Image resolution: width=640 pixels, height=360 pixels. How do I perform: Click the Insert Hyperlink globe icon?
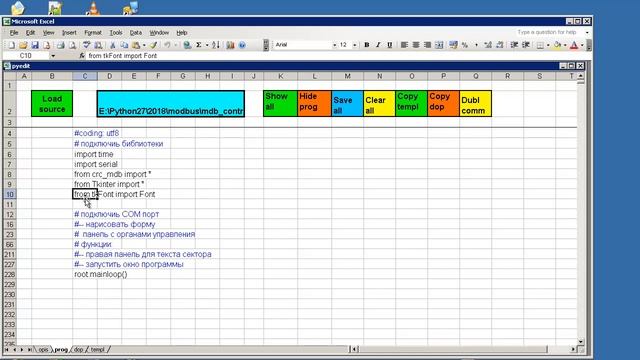pyautogui.click(x=187, y=45)
